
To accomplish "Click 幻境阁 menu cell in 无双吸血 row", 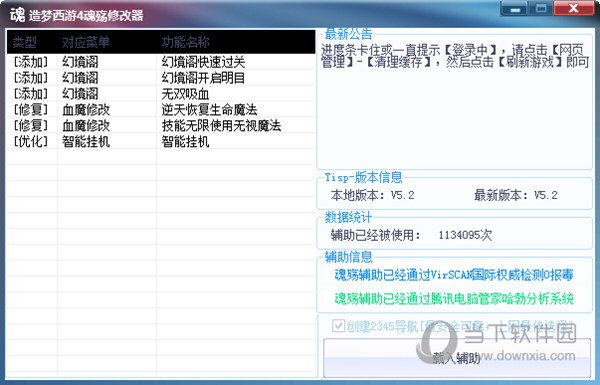I will [x=80, y=94].
